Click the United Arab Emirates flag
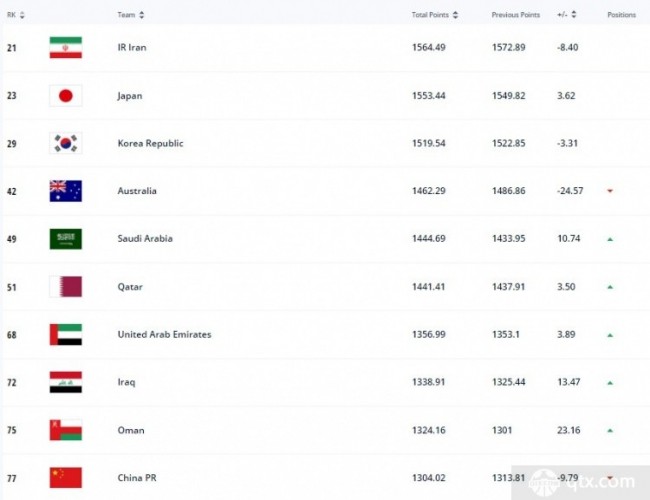650x500 pixels. (66, 334)
